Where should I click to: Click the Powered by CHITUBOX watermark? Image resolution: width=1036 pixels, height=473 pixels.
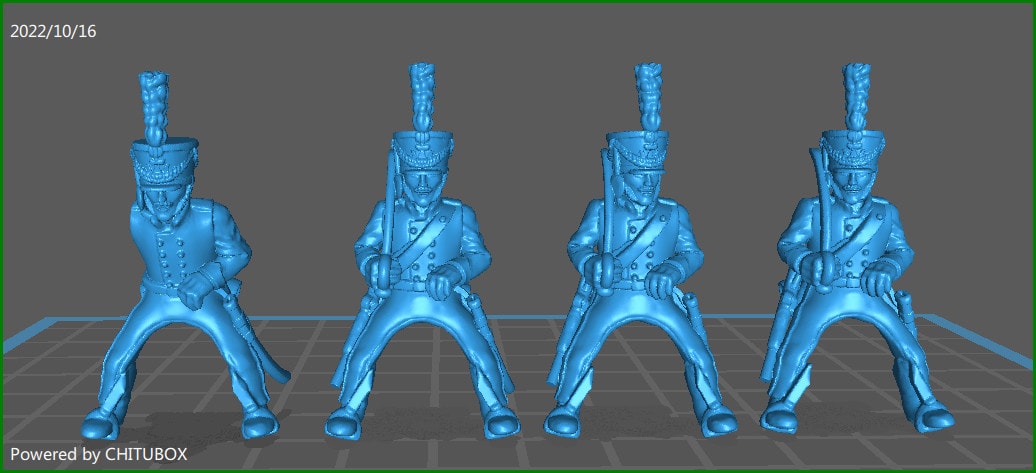click(98, 454)
